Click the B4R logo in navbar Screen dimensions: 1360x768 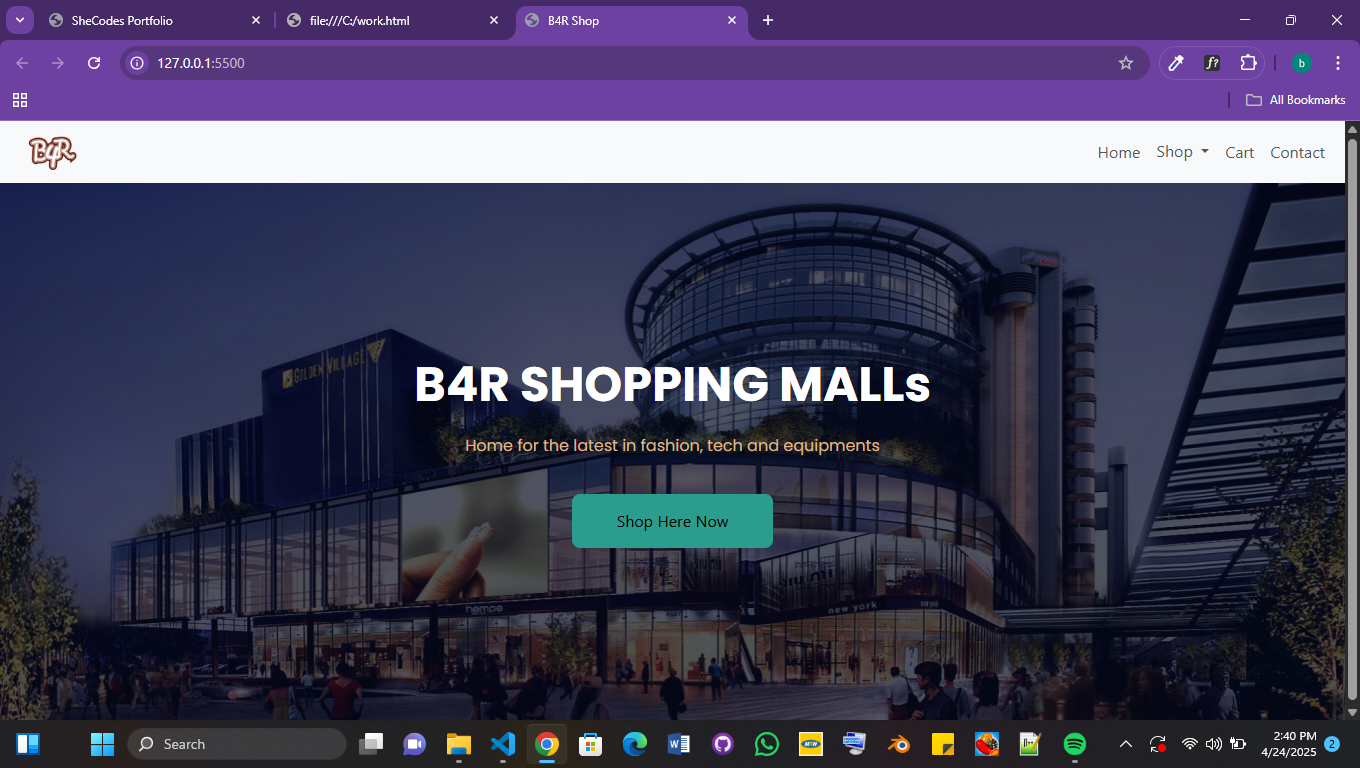(x=52, y=152)
